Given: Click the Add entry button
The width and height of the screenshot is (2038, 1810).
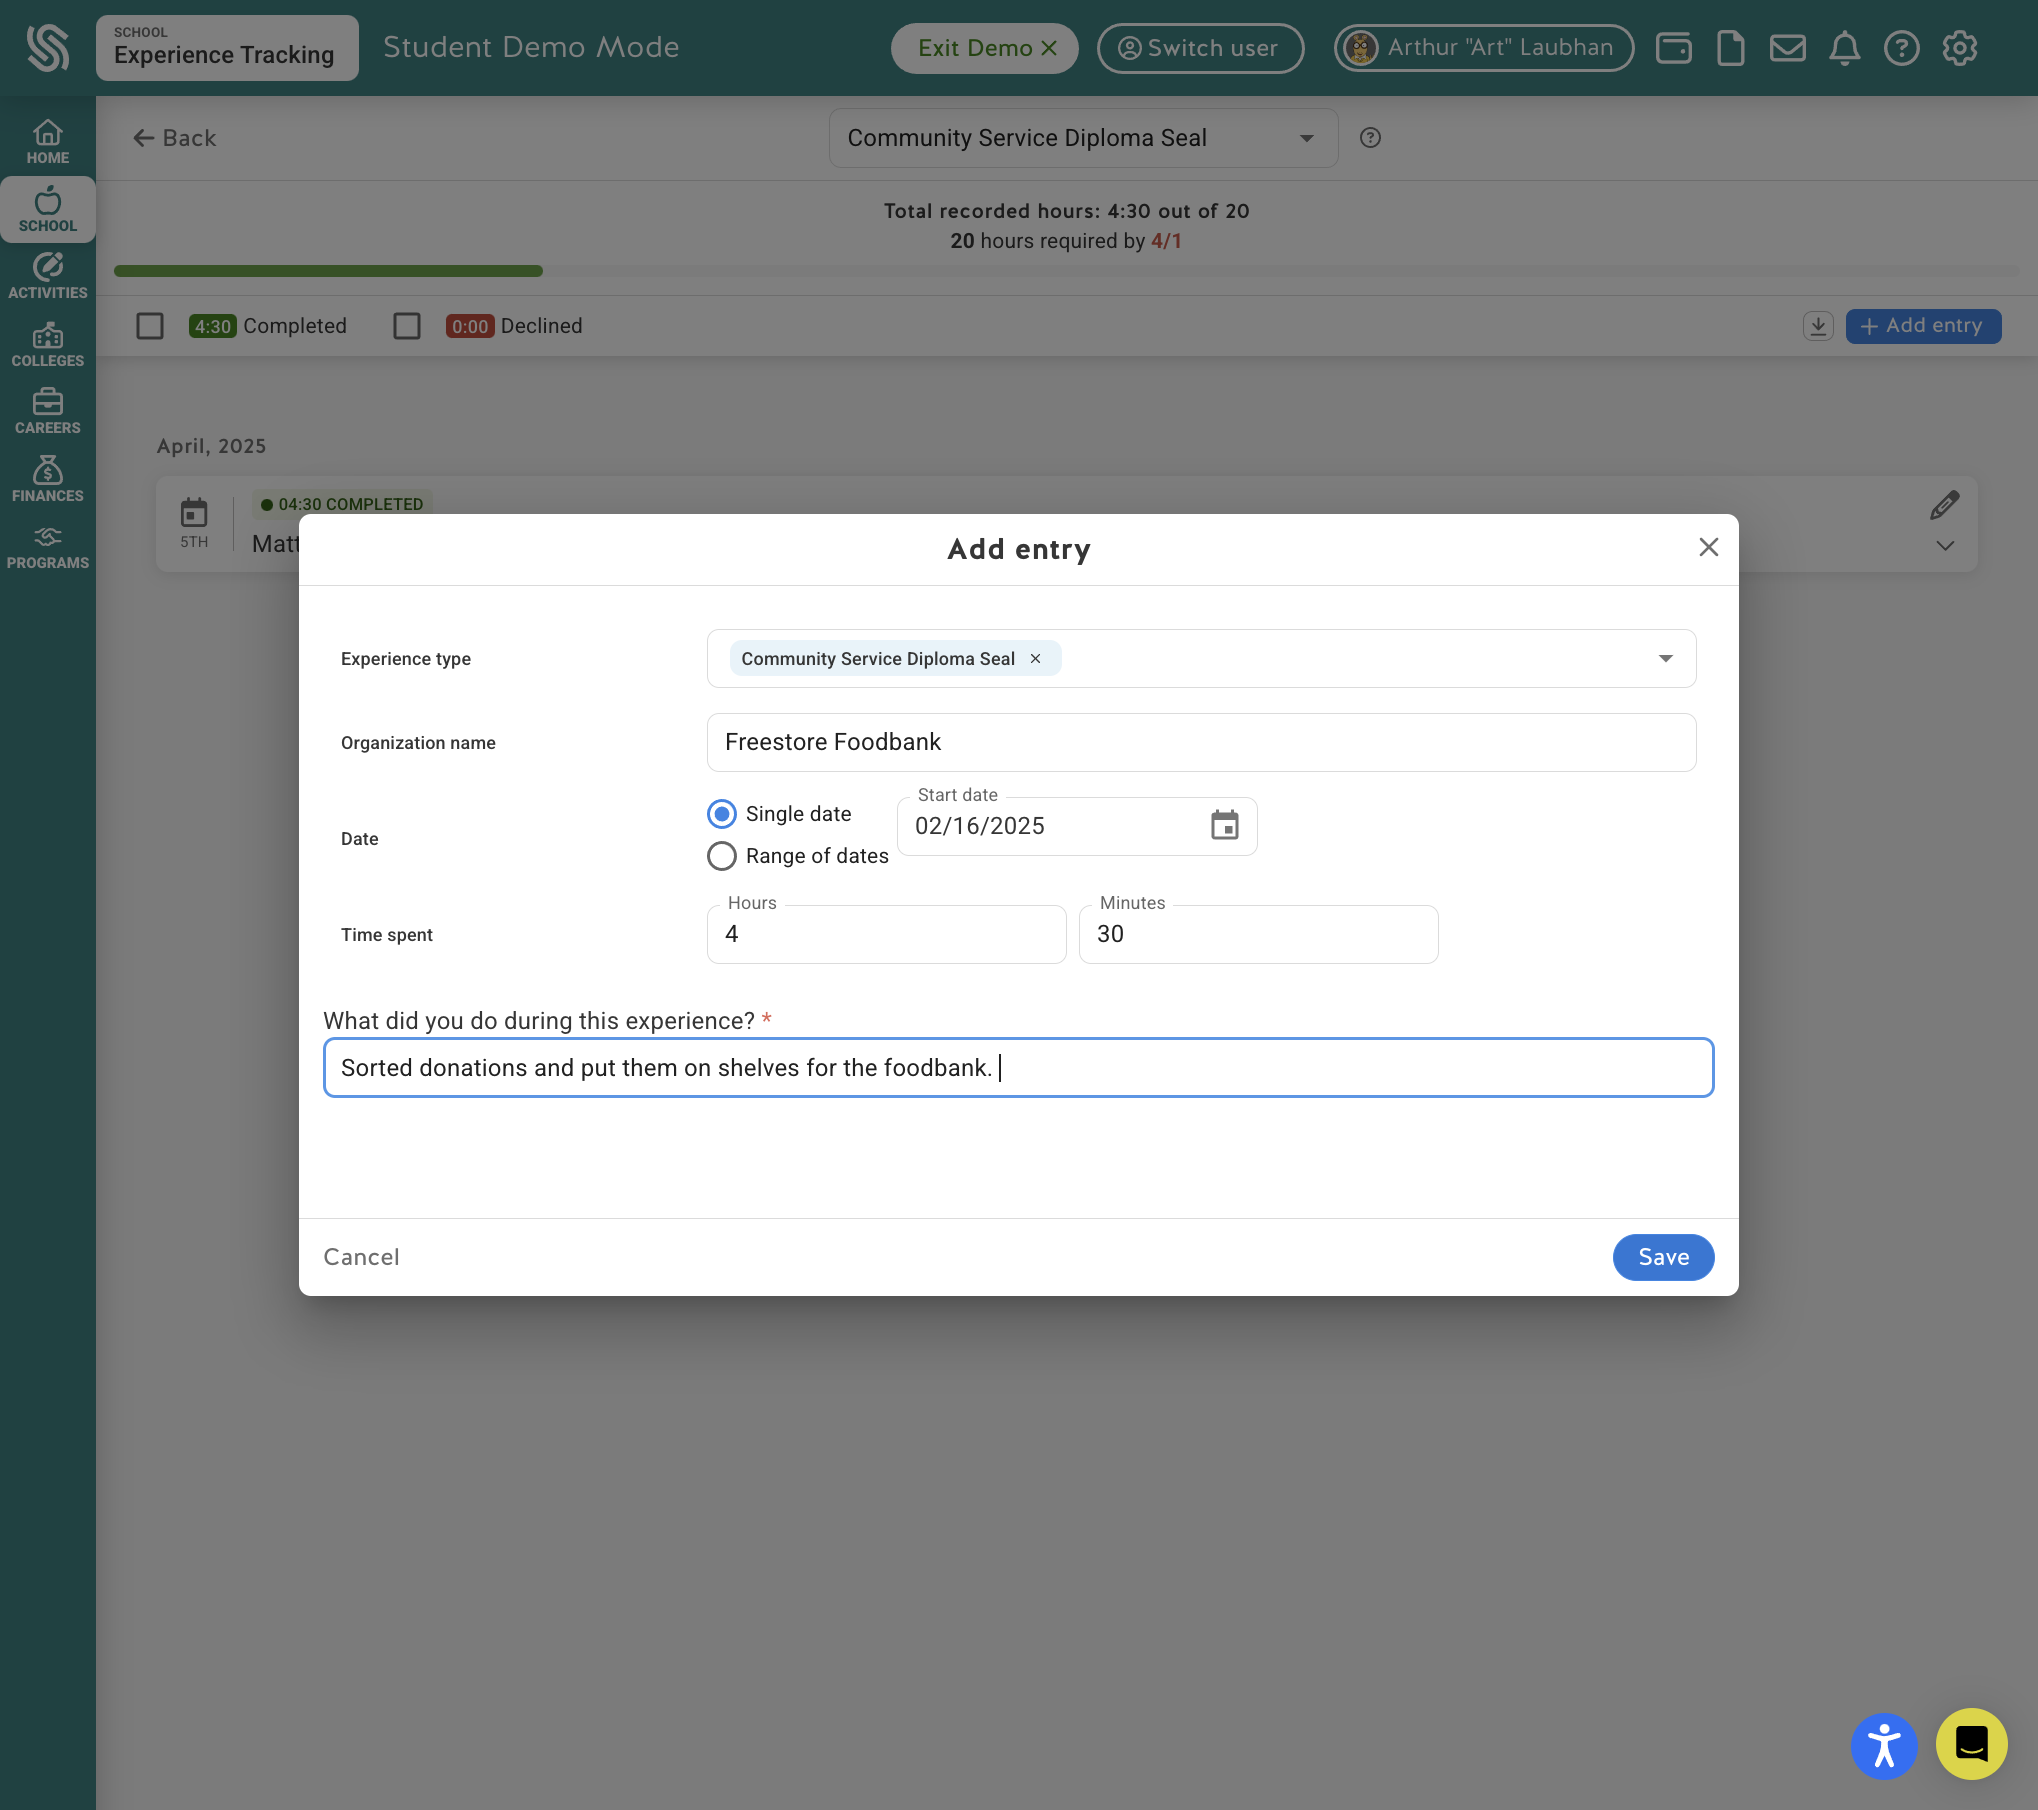Looking at the screenshot, I should [x=1923, y=326].
